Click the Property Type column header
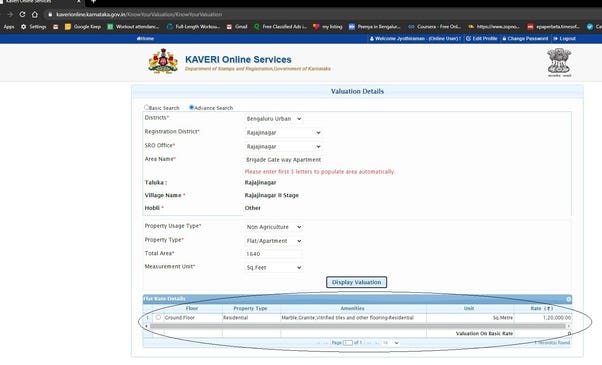 251,308
